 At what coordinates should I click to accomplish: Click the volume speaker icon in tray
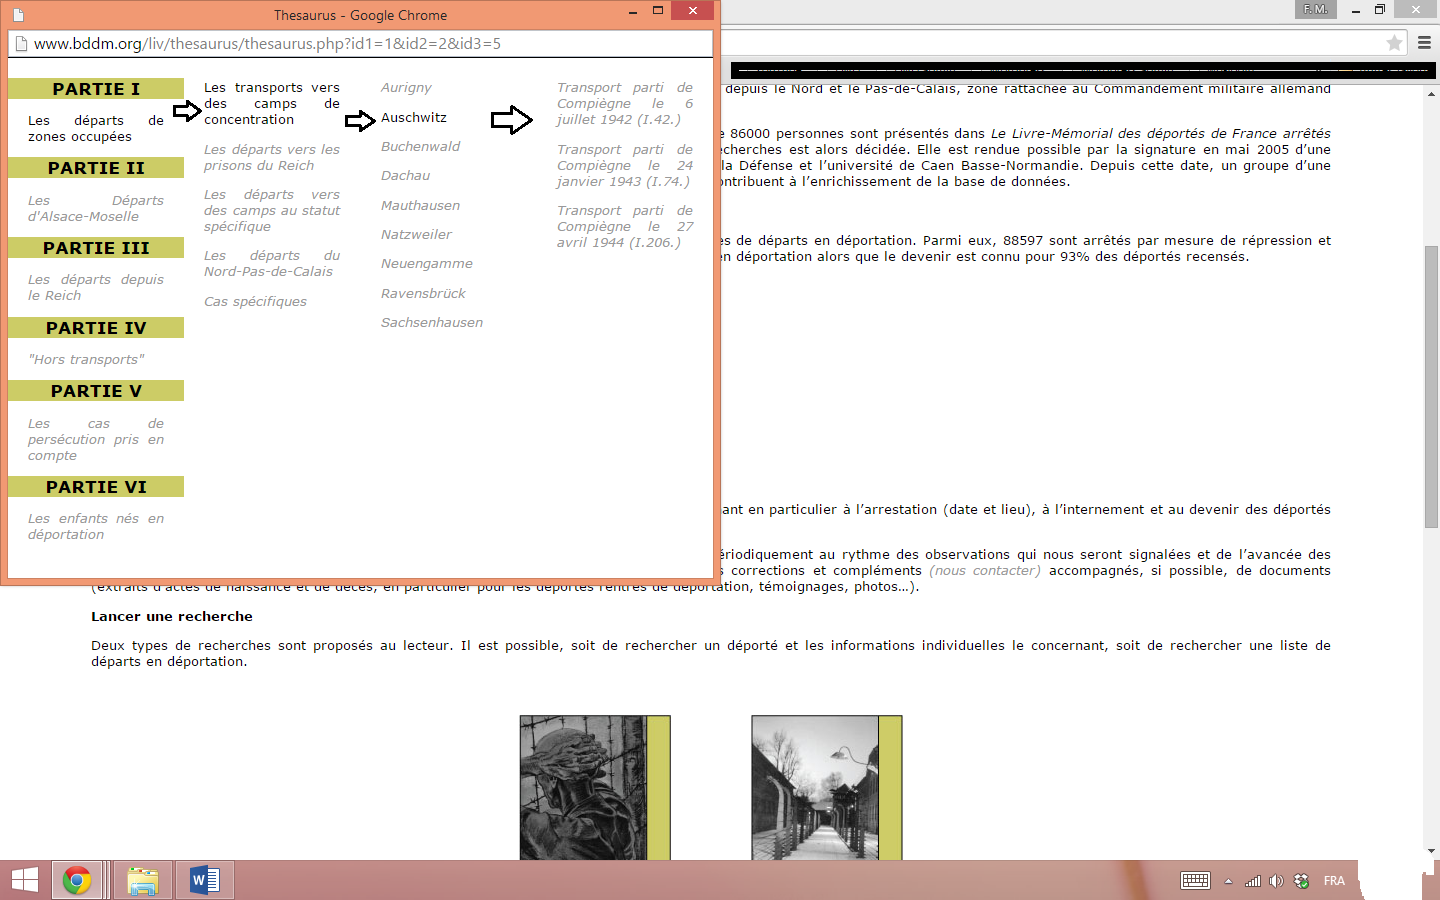tap(1276, 881)
